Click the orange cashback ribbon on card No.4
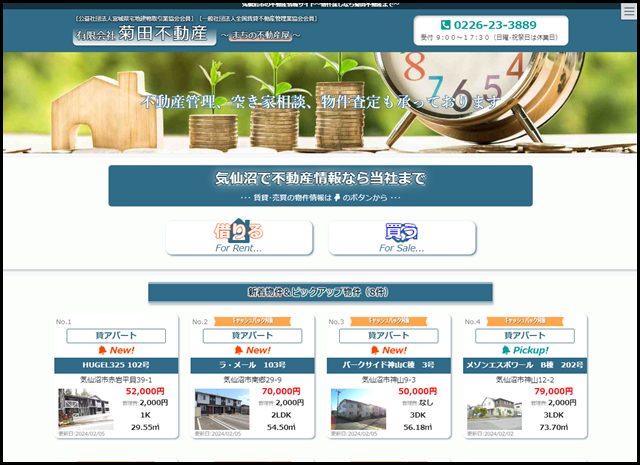The image size is (640, 465). pyautogui.click(x=525, y=321)
